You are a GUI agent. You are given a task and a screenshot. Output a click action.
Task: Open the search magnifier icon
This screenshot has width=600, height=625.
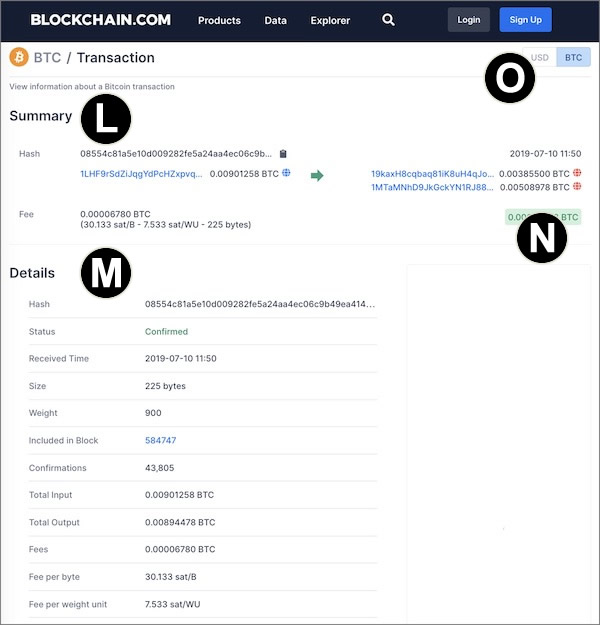pos(388,20)
